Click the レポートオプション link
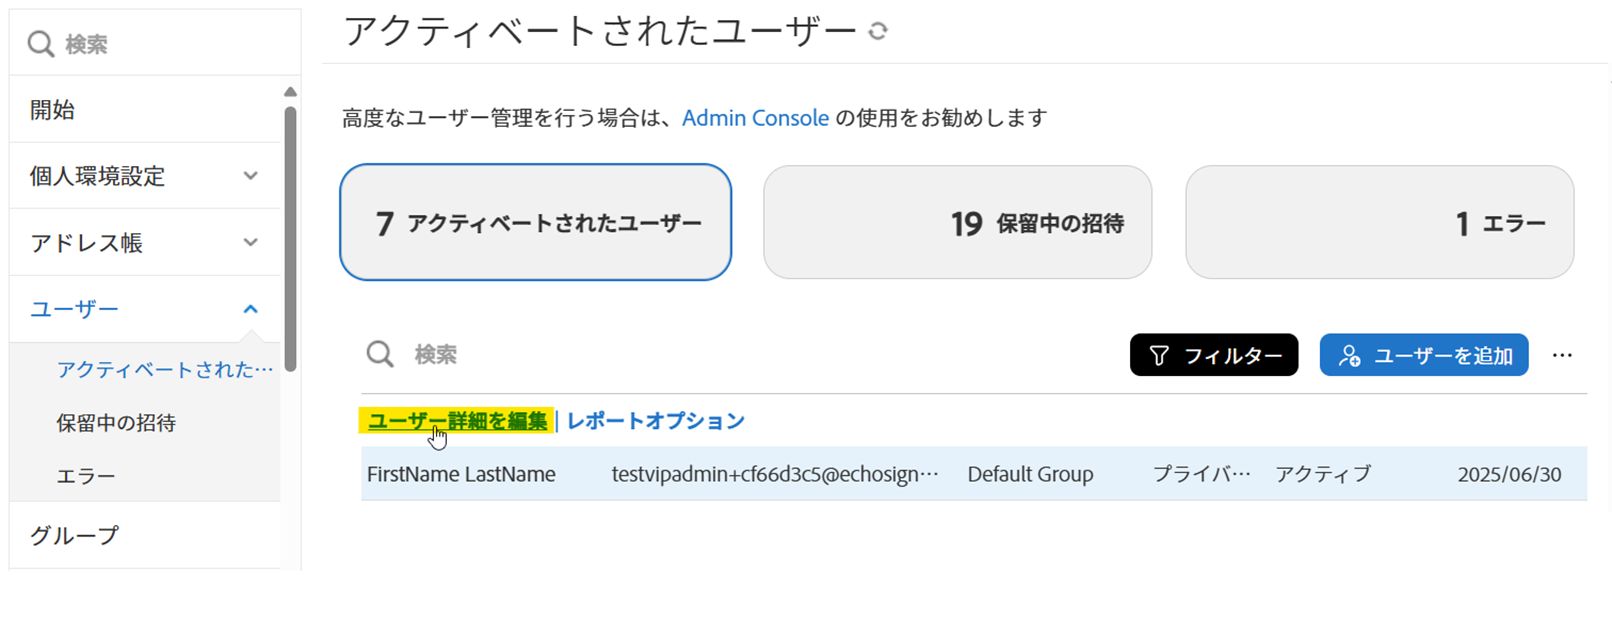 click(x=656, y=421)
